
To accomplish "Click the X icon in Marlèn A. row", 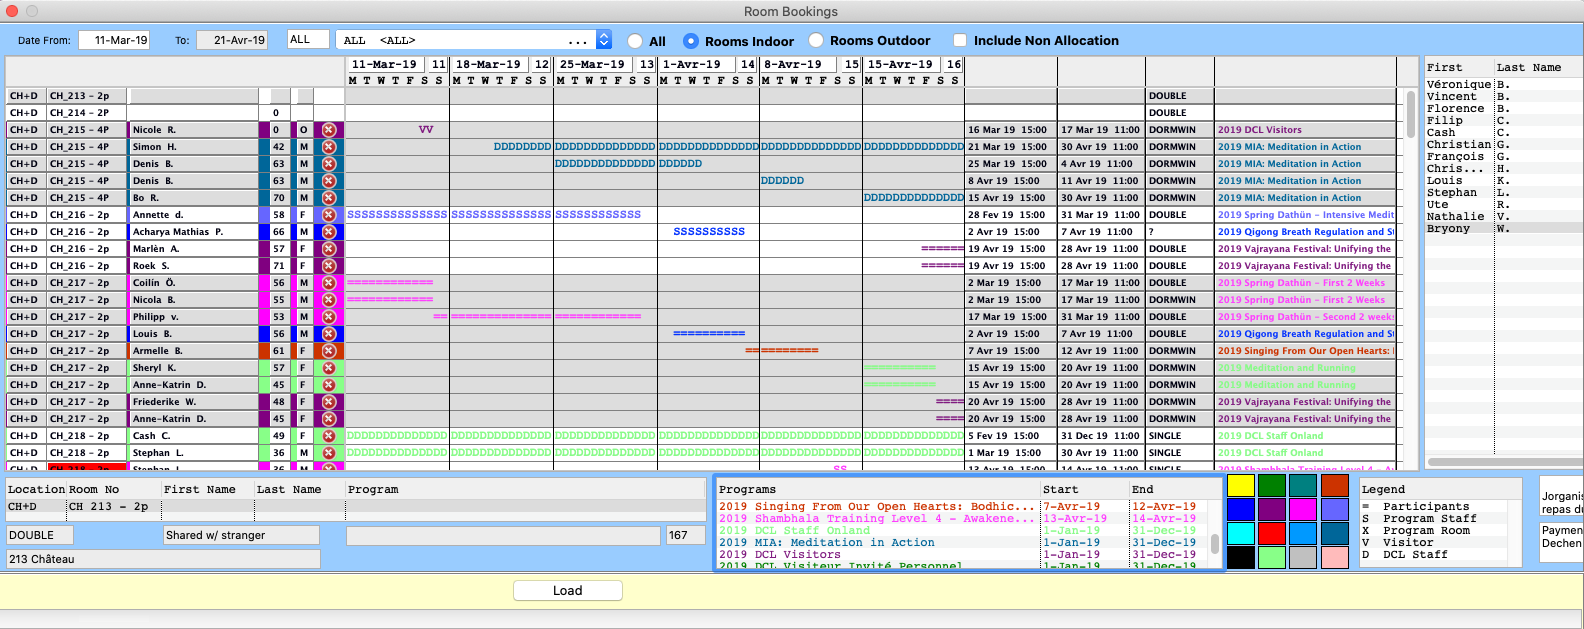I will coord(328,249).
